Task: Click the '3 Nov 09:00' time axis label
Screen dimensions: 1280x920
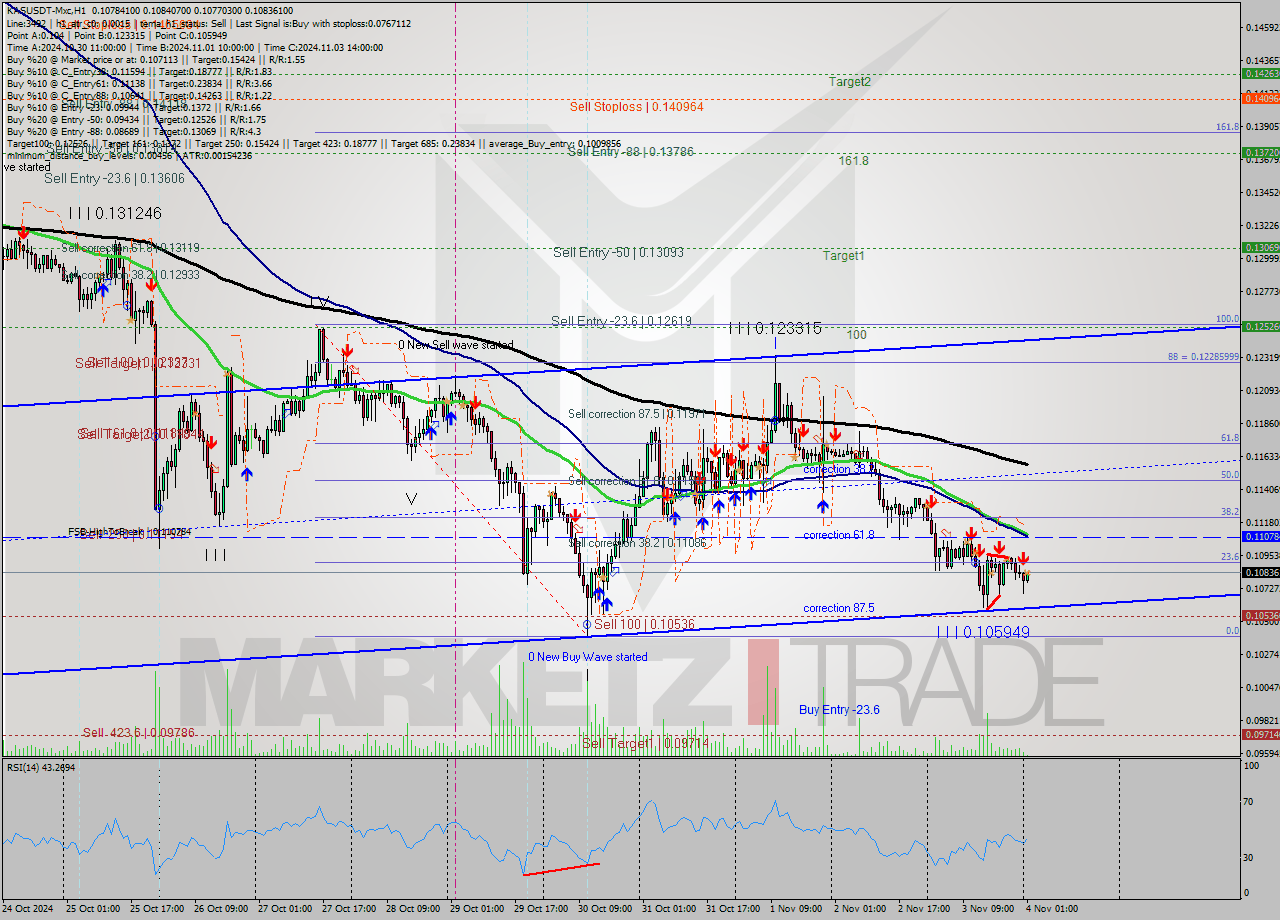Action: (x=987, y=908)
